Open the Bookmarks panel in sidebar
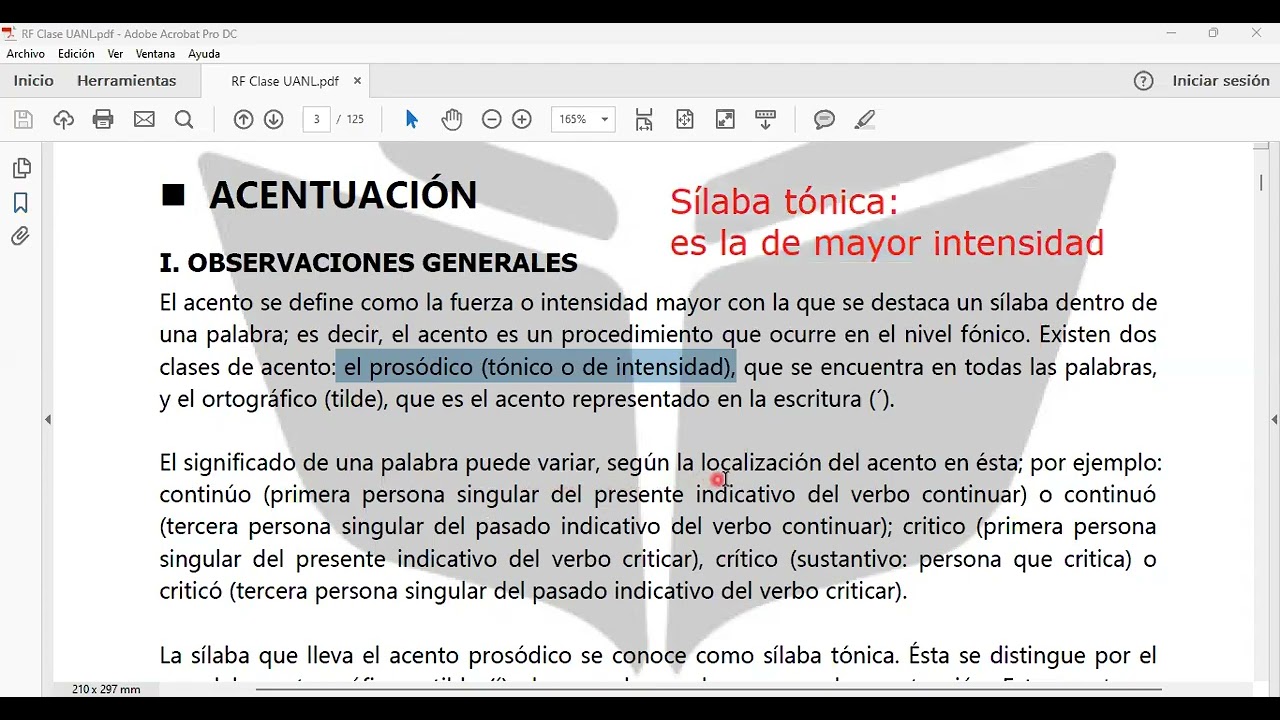This screenshot has height=720, width=1280. tap(21, 203)
